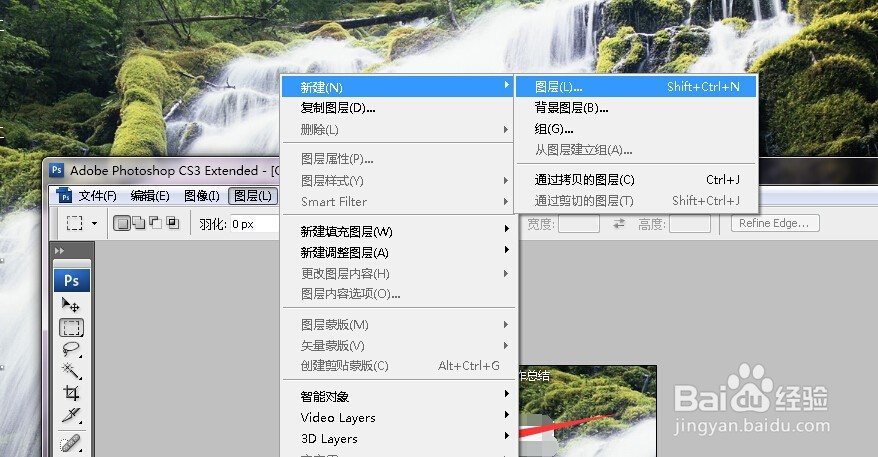Viewport: 878px width, 457px height.
Task: Choose Subtract from selection mode
Action: click(156, 223)
